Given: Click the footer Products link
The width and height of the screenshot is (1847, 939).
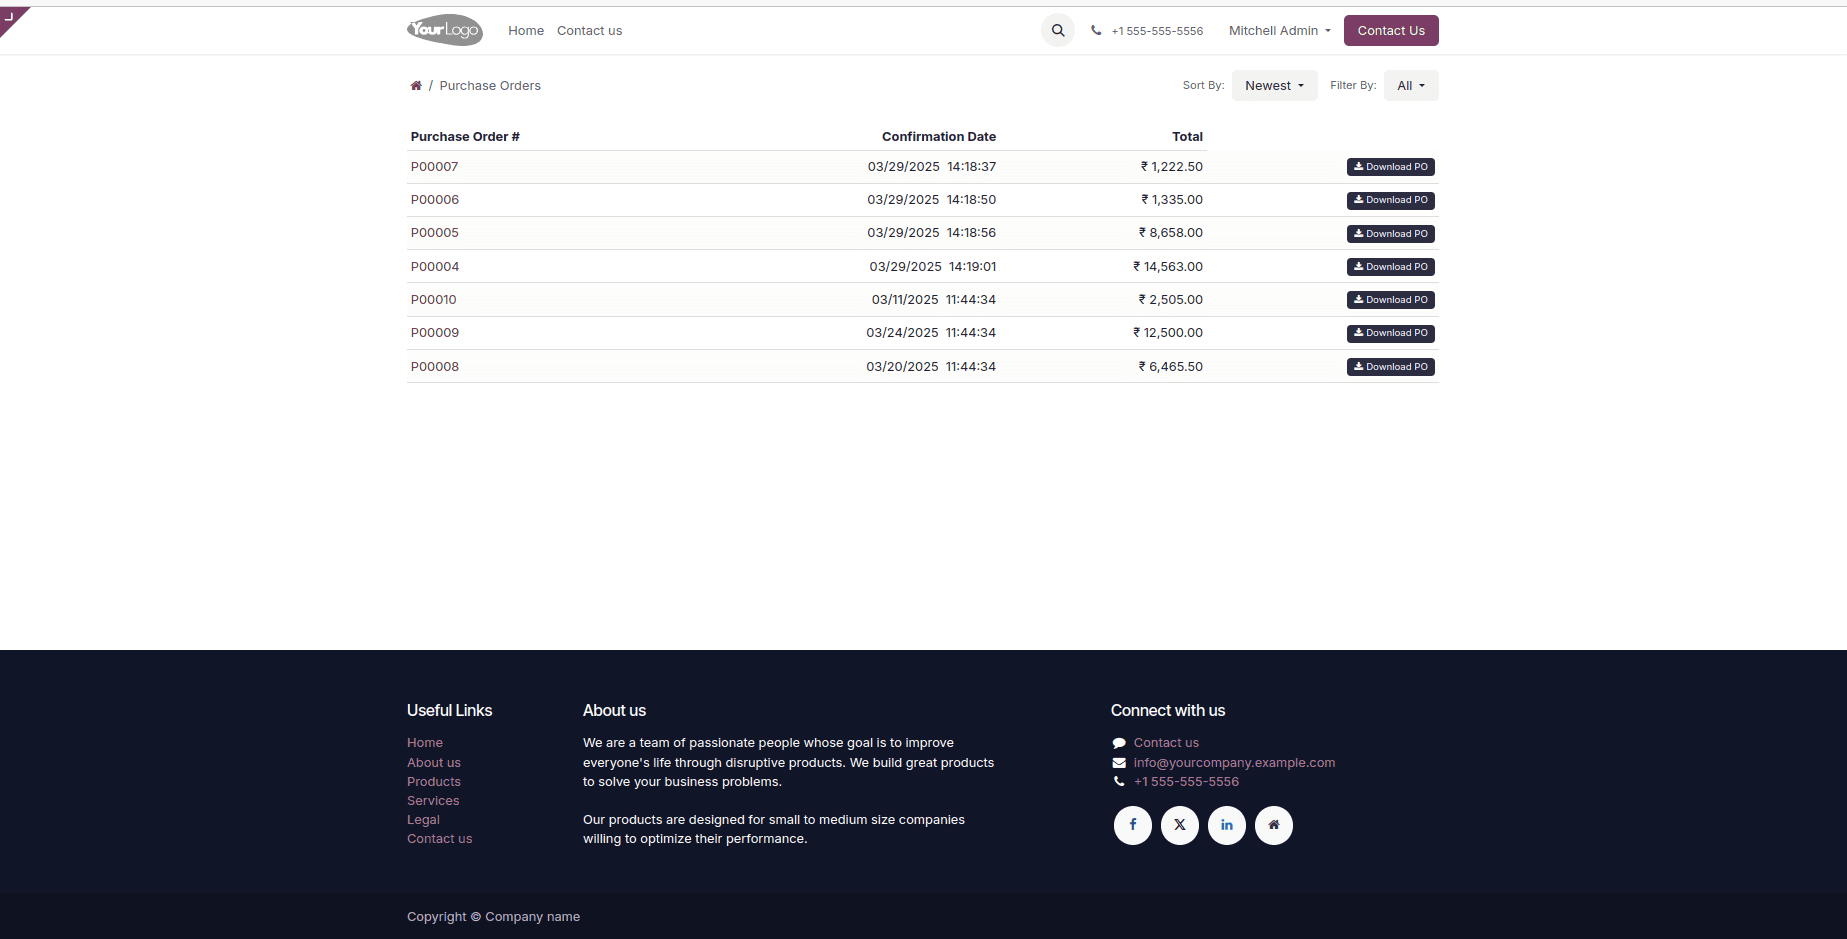Looking at the screenshot, I should (434, 782).
